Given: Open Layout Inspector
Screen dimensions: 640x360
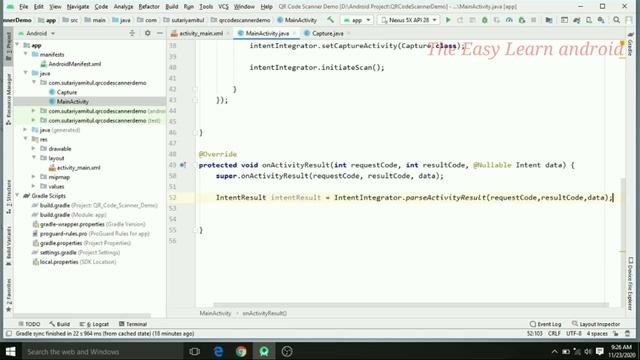Looking at the screenshot, I should tap(596, 324).
